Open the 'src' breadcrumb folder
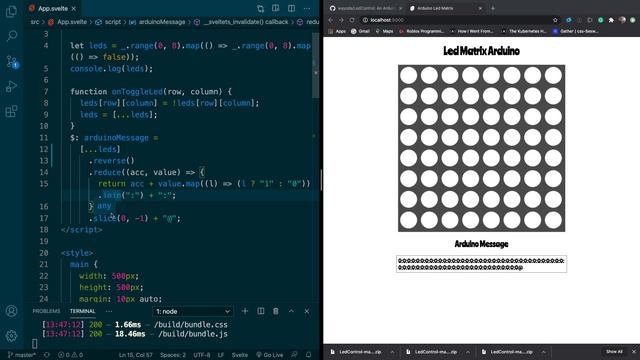 (x=35, y=22)
